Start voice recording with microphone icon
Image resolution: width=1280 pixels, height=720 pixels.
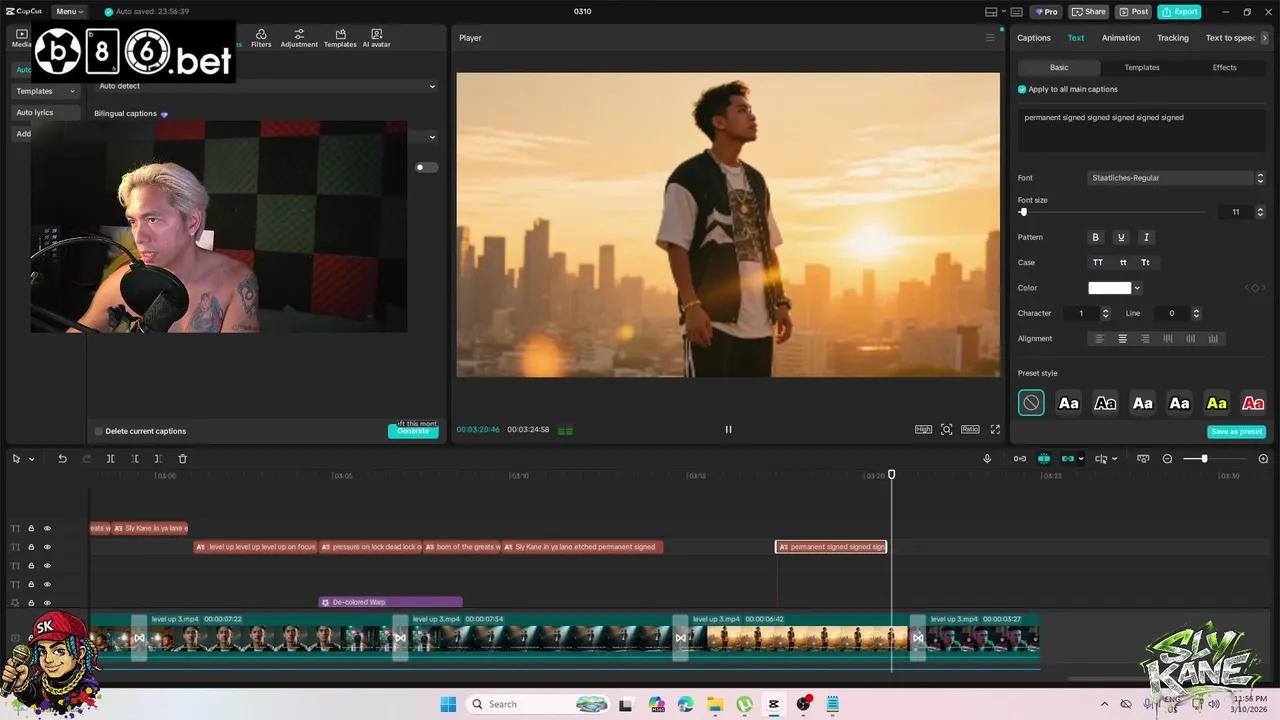tap(987, 459)
